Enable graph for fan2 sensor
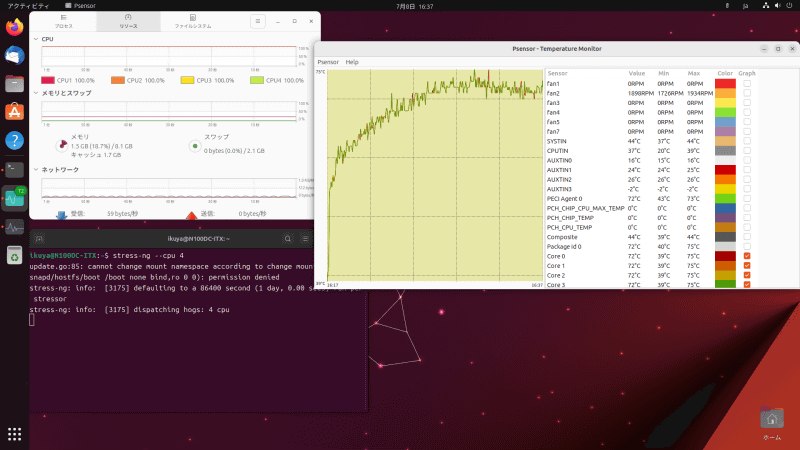 tap(747, 93)
